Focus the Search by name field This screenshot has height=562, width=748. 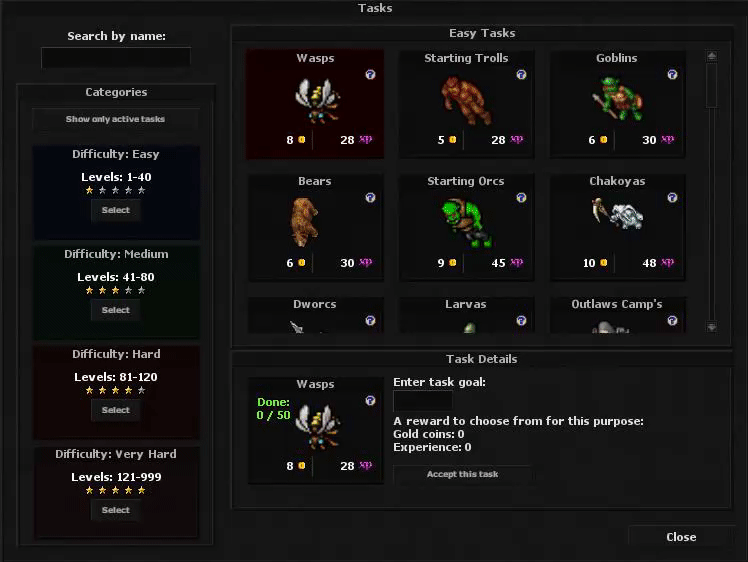pos(116,57)
